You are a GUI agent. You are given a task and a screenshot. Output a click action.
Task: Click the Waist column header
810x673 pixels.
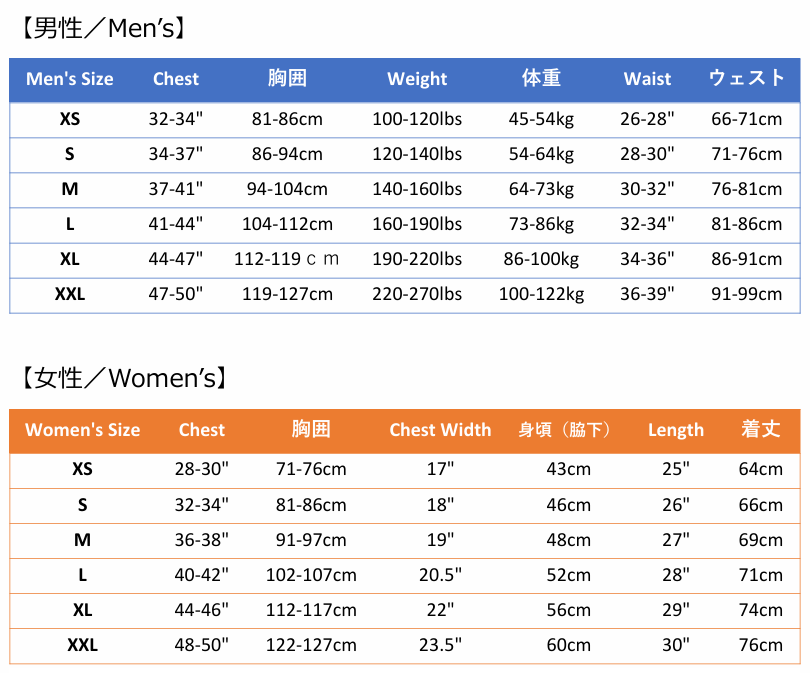[x=647, y=79]
